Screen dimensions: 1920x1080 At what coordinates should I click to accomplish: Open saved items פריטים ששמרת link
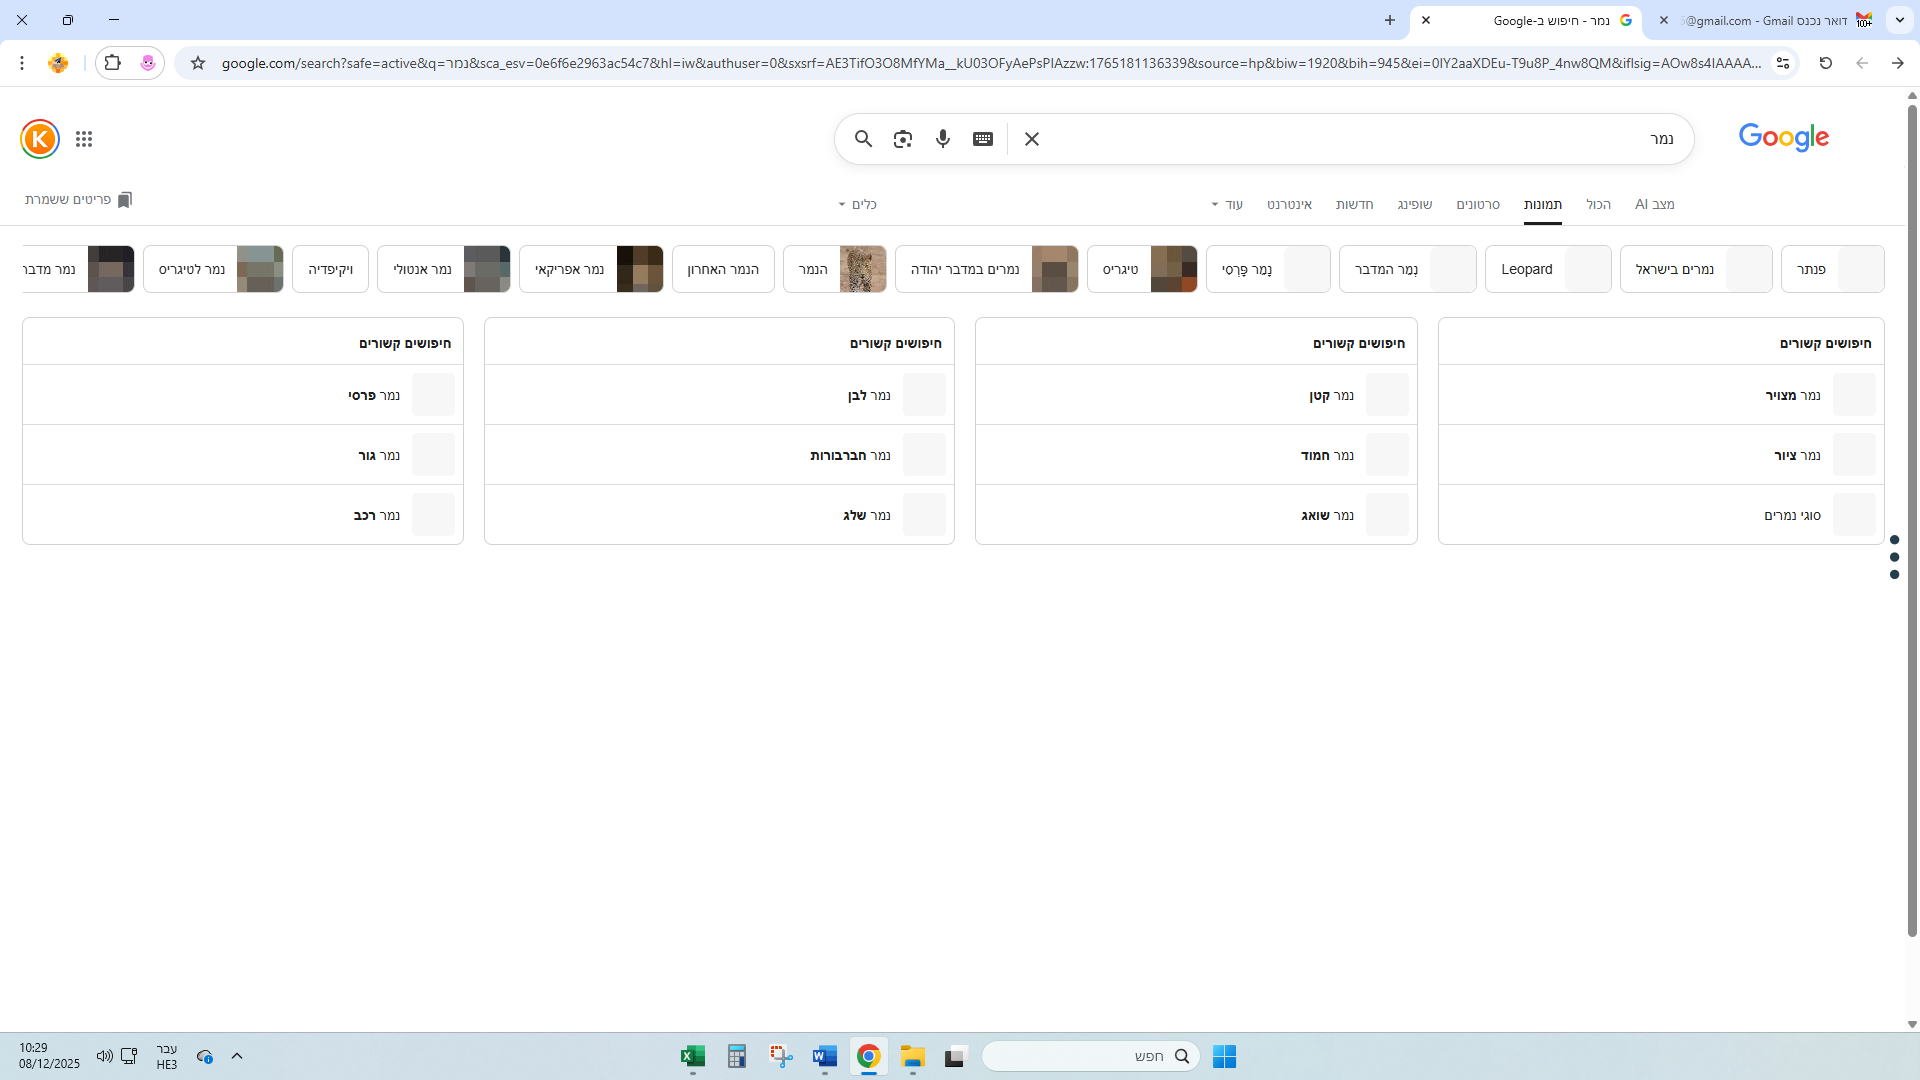(x=78, y=200)
